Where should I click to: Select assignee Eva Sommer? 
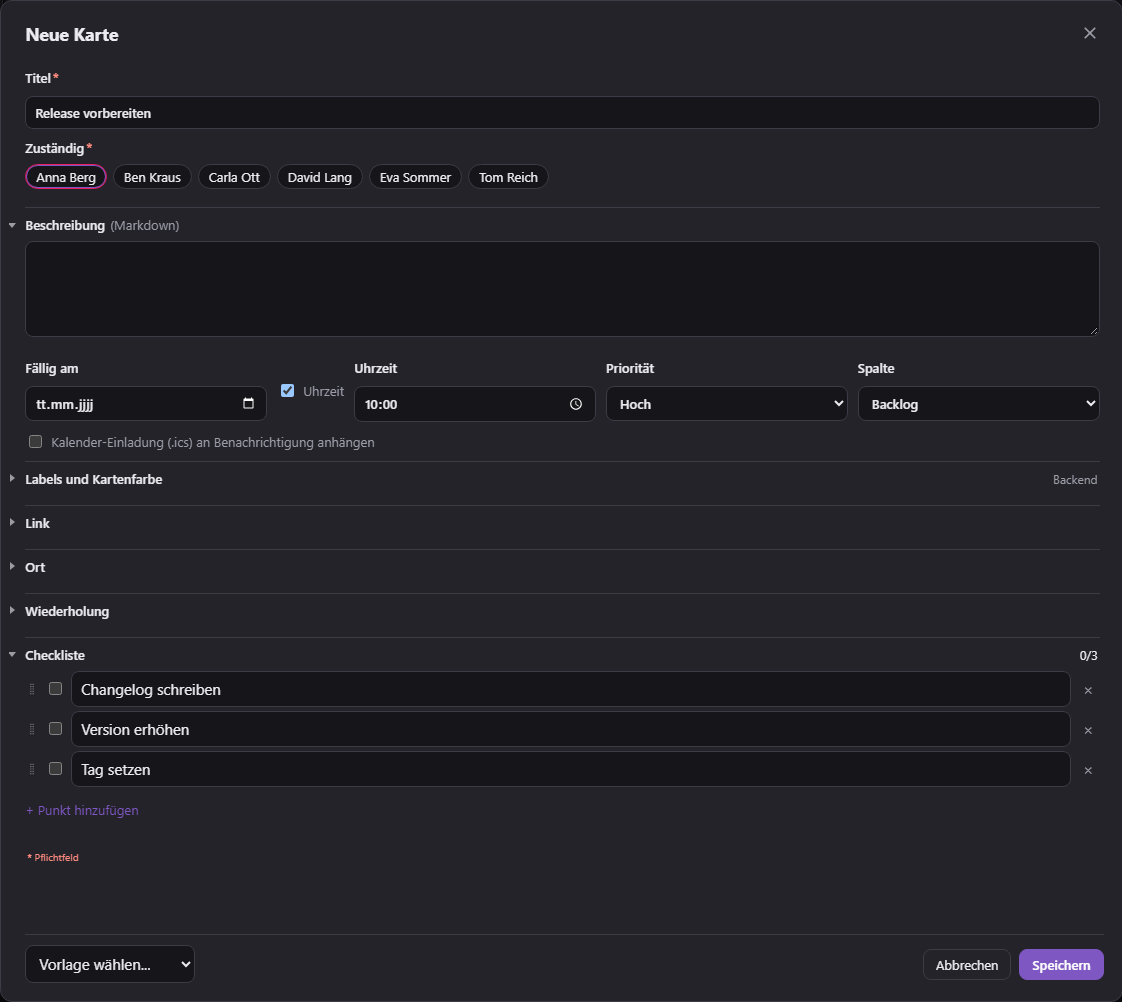pos(415,177)
